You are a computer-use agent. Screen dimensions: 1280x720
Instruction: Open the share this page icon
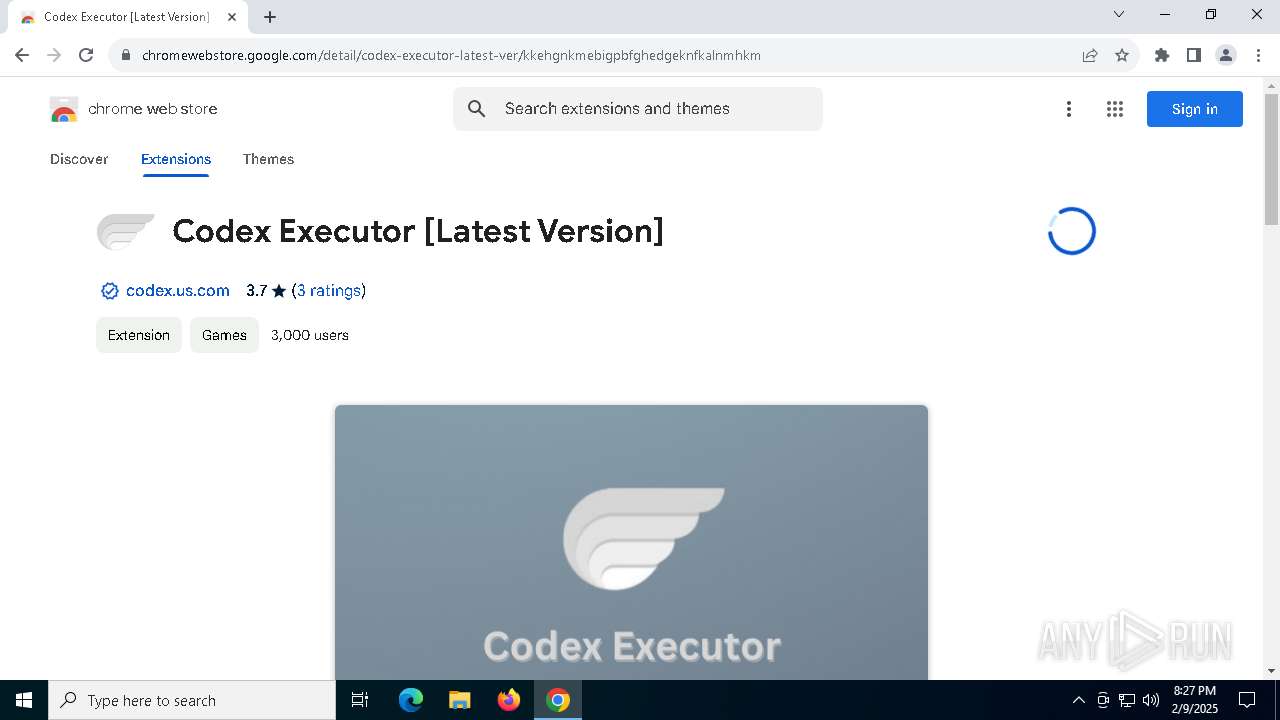[1090, 55]
